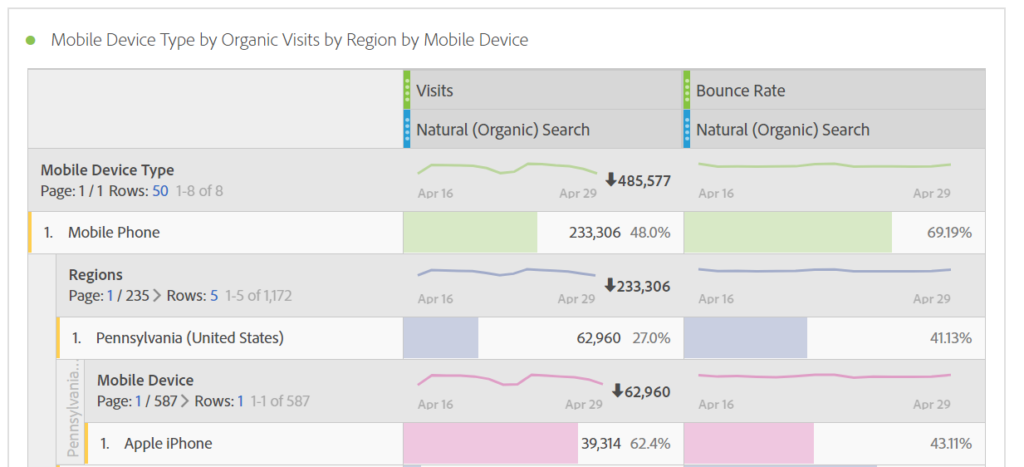Open the Rows: 50 selector for Mobile Device Type

160,191
